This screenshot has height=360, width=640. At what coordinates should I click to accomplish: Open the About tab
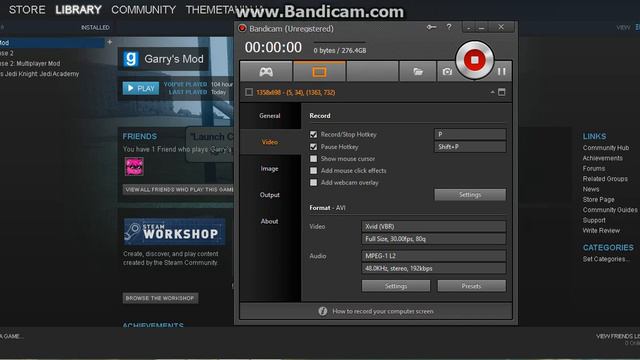[270, 221]
